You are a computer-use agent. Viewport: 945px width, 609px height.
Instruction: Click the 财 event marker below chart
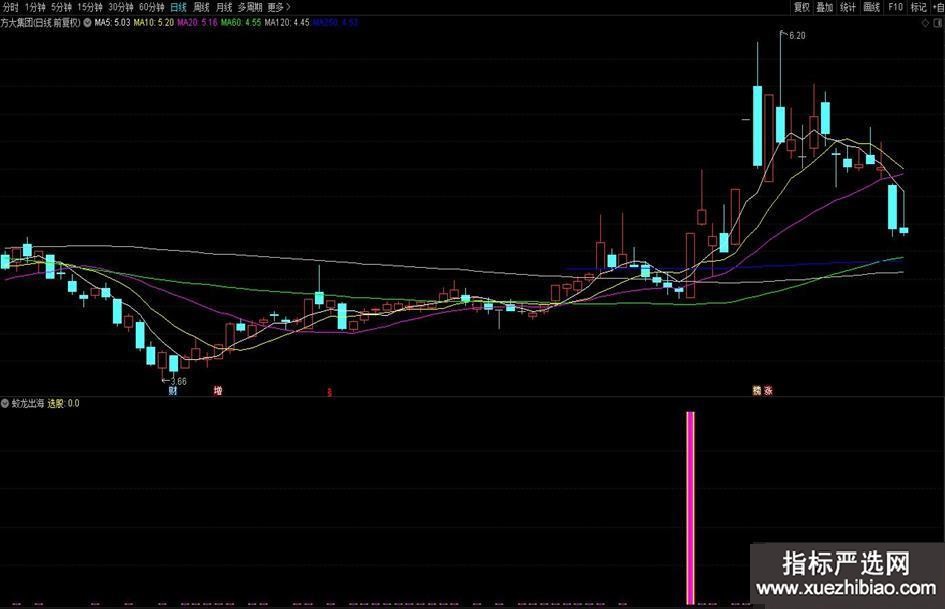point(173,391)
